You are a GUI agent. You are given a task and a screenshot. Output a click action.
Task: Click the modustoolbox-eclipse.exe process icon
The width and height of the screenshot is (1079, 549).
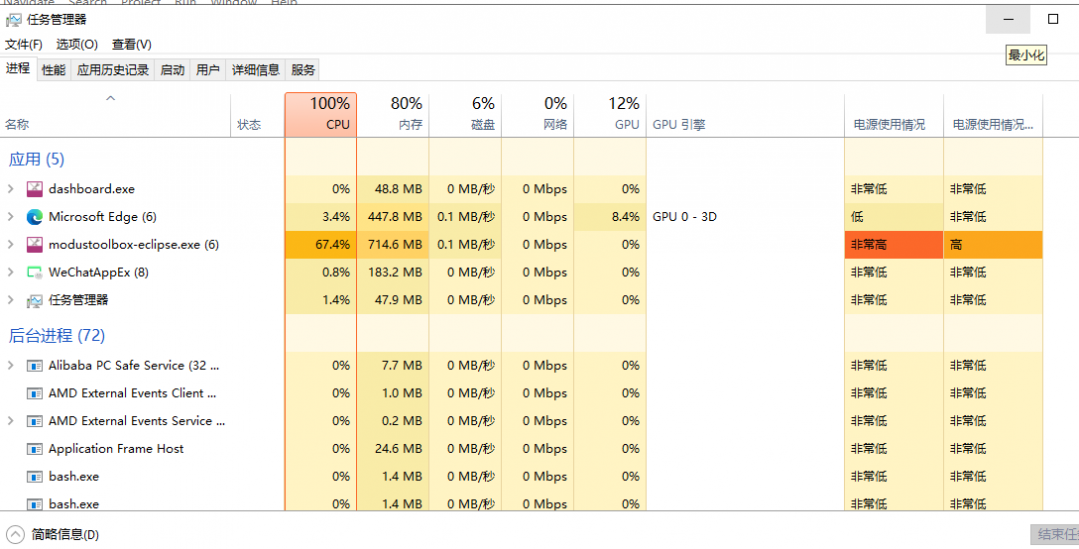(x=34, y=244)
